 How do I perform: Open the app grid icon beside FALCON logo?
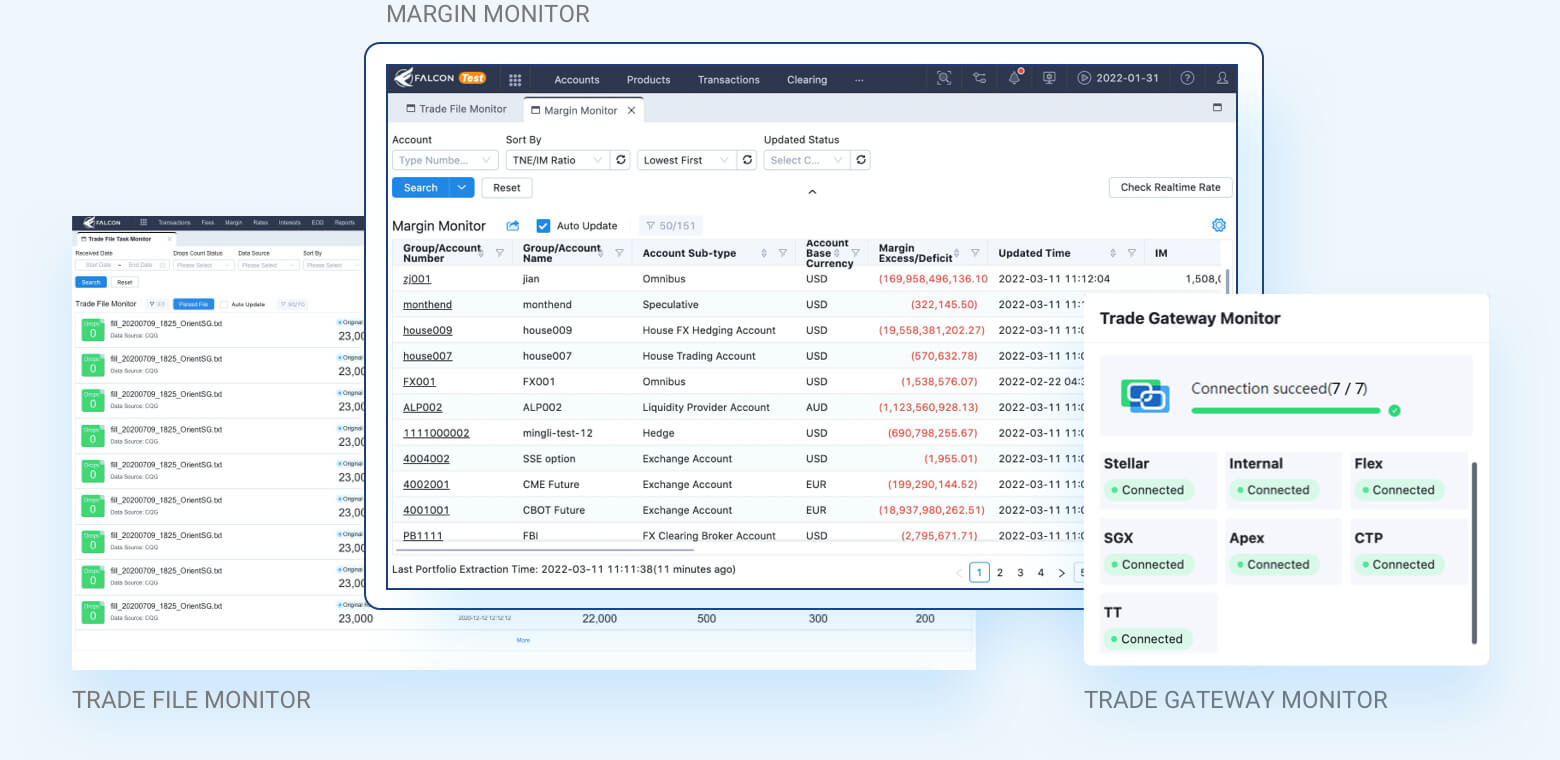click(x=515, y=78)
